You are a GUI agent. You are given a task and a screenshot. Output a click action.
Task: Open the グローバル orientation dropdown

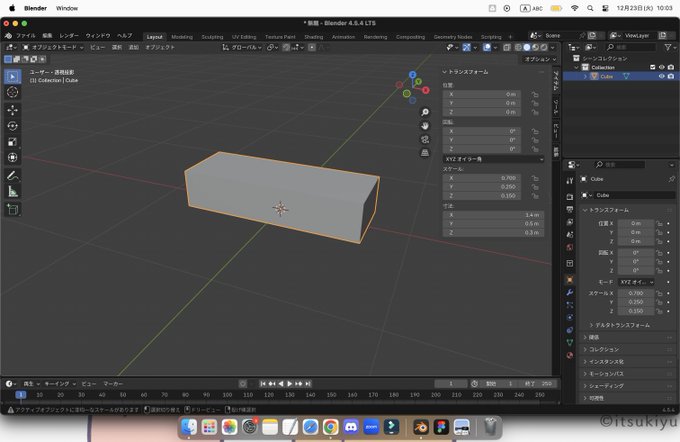coord(242,47)
